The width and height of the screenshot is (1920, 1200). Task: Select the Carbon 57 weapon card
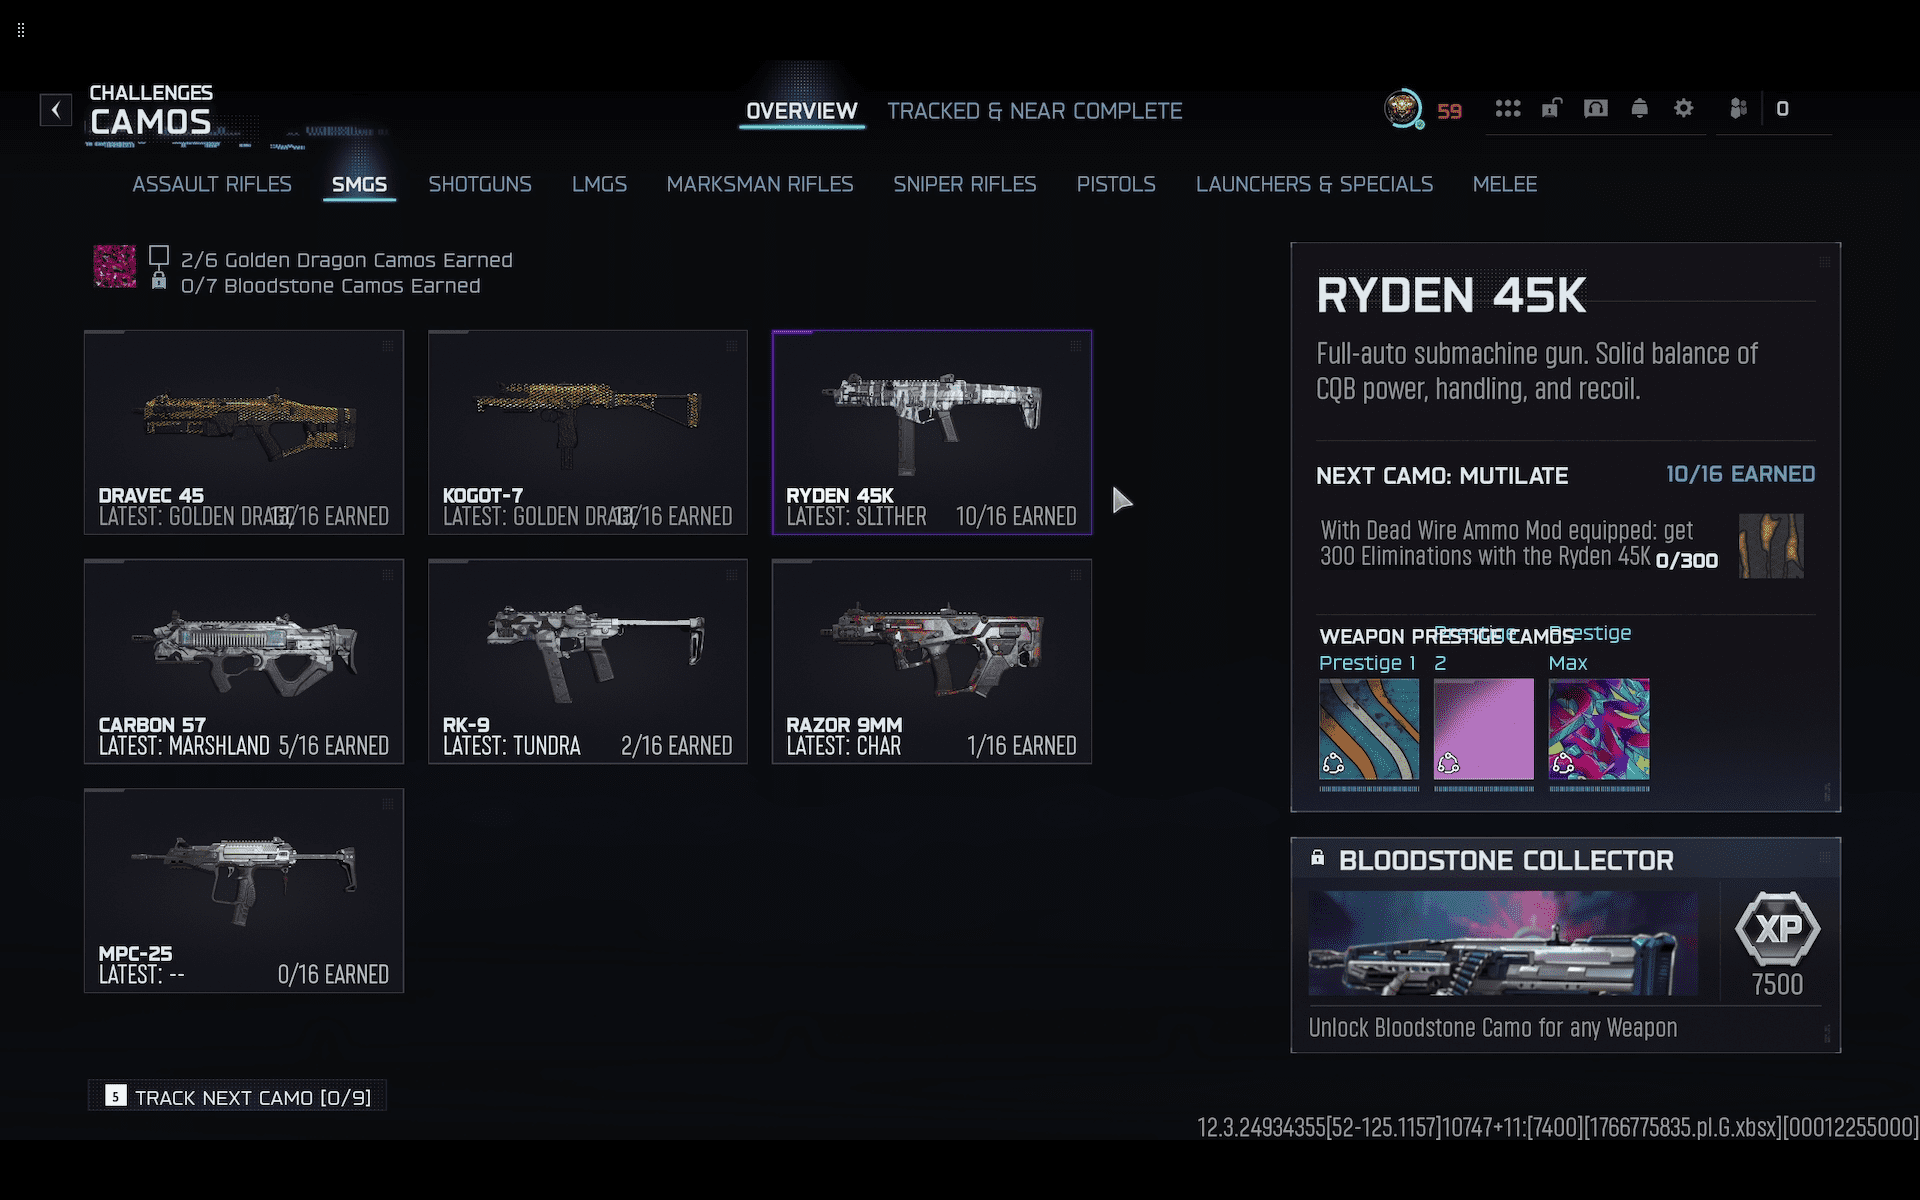tap(244, 661)
